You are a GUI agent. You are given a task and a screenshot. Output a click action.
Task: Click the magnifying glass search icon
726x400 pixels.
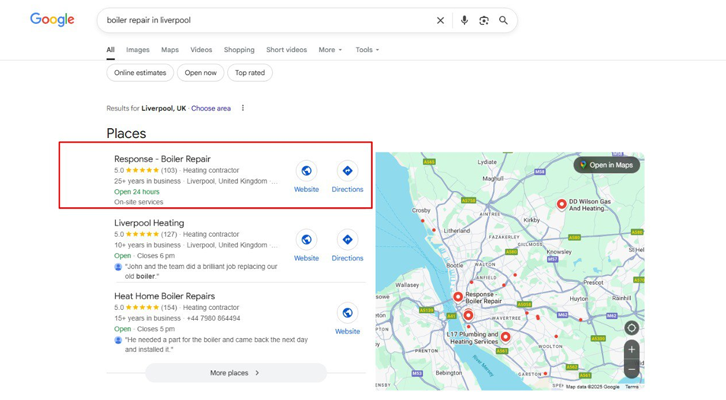[x=503, y=20]
